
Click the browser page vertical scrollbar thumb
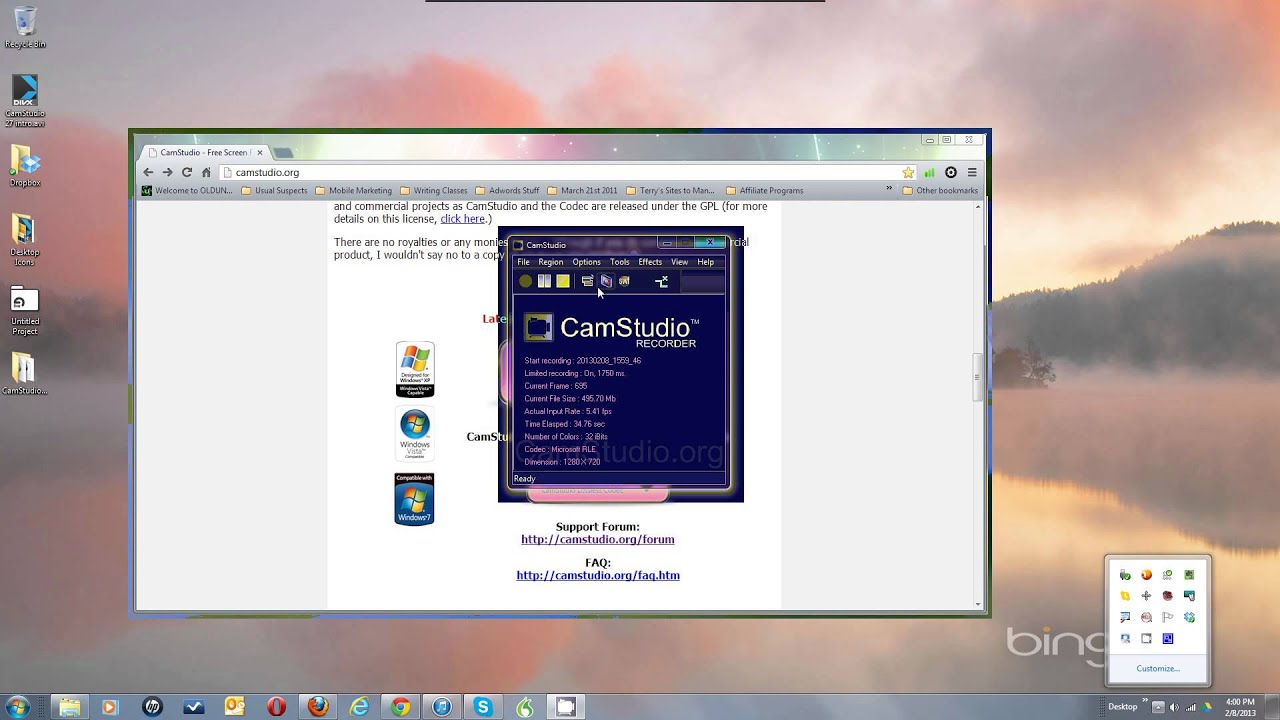978,376
